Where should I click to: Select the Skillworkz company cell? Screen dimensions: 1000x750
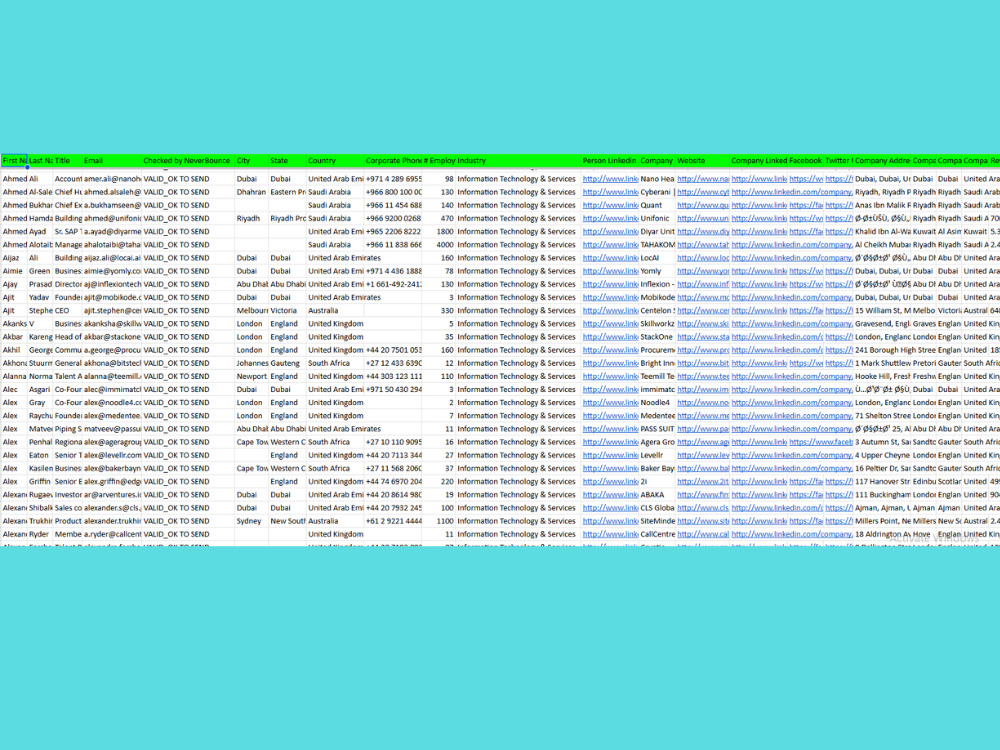pos(658,323)
